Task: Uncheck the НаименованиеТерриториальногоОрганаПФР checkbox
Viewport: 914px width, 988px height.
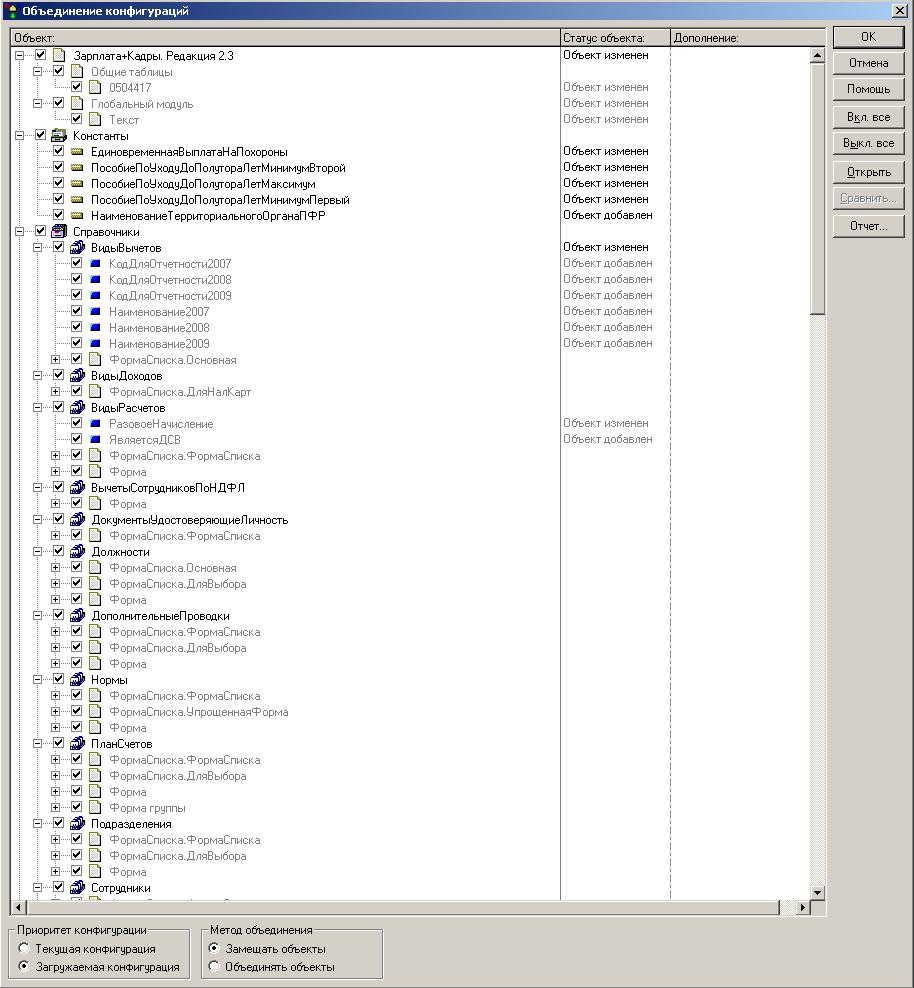Action: (58, 216)
